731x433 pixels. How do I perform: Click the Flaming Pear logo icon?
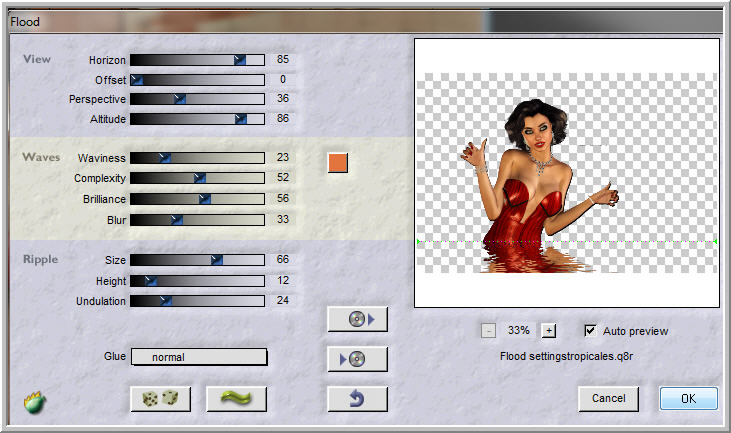(x=34, y=402)
